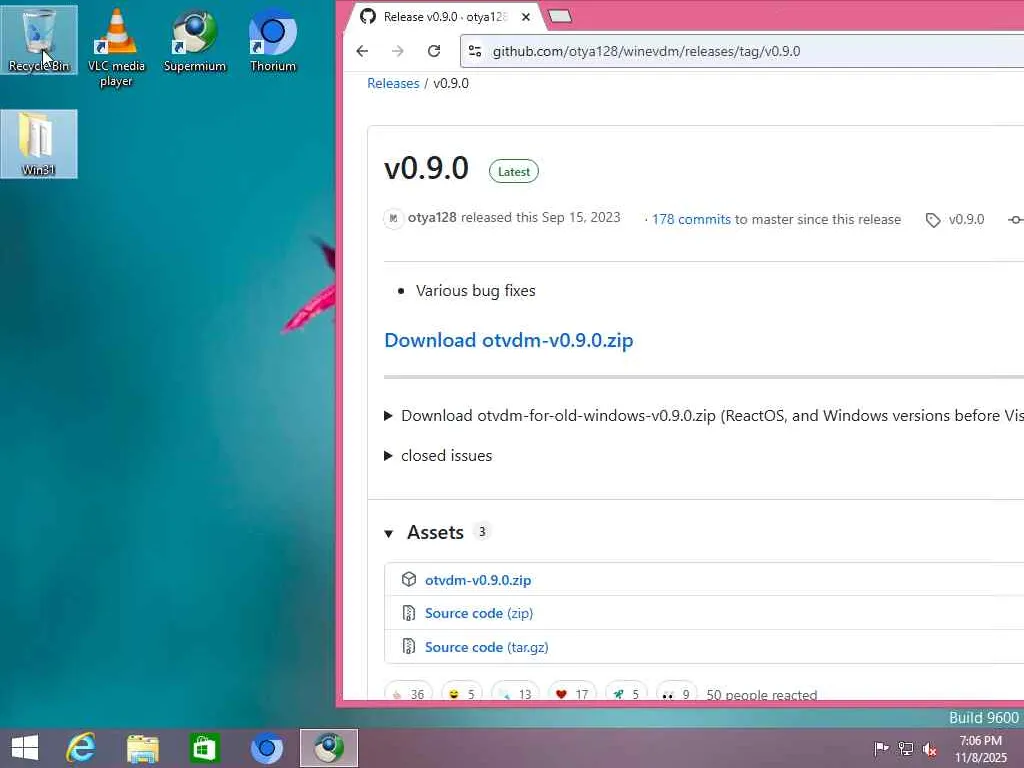Open the 178 commits link
Viewport: 1024px width, 768px height.
pyautogui.click(x=691, y=219)
